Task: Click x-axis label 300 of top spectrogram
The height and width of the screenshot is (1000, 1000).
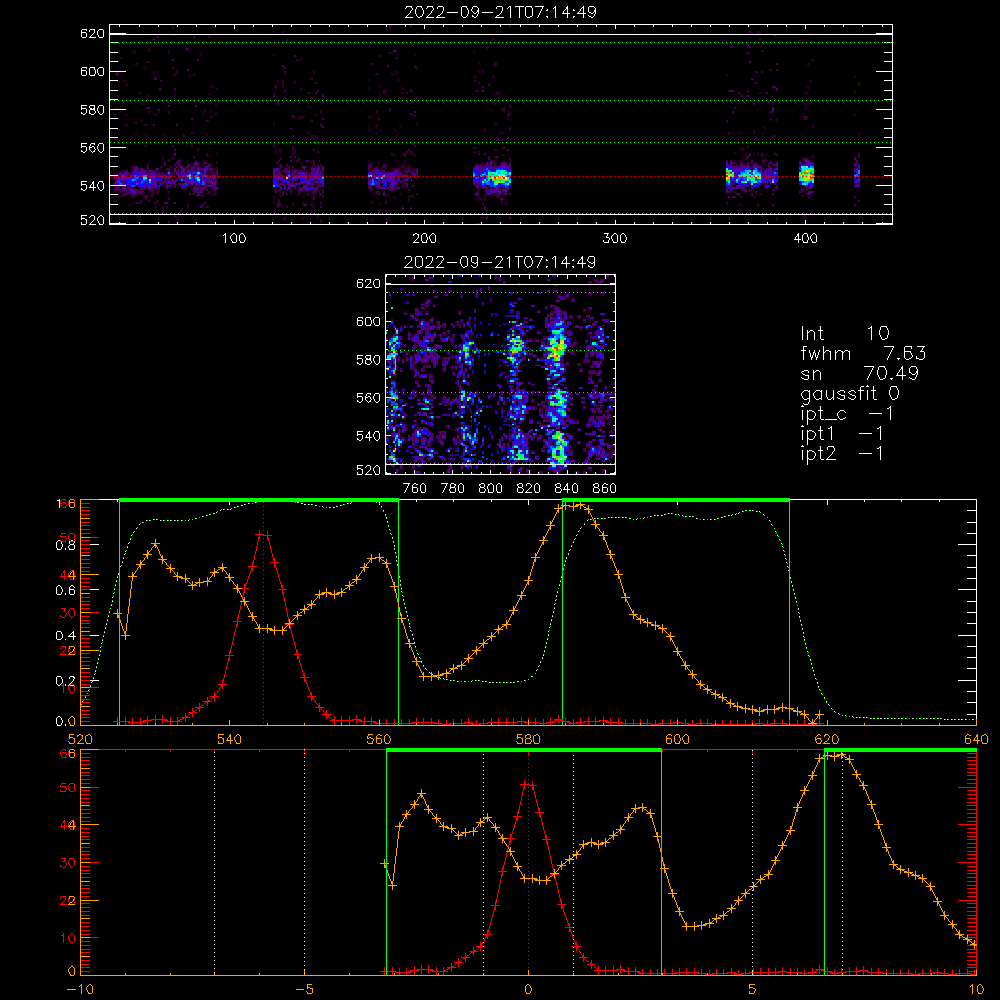Action: 615,239
